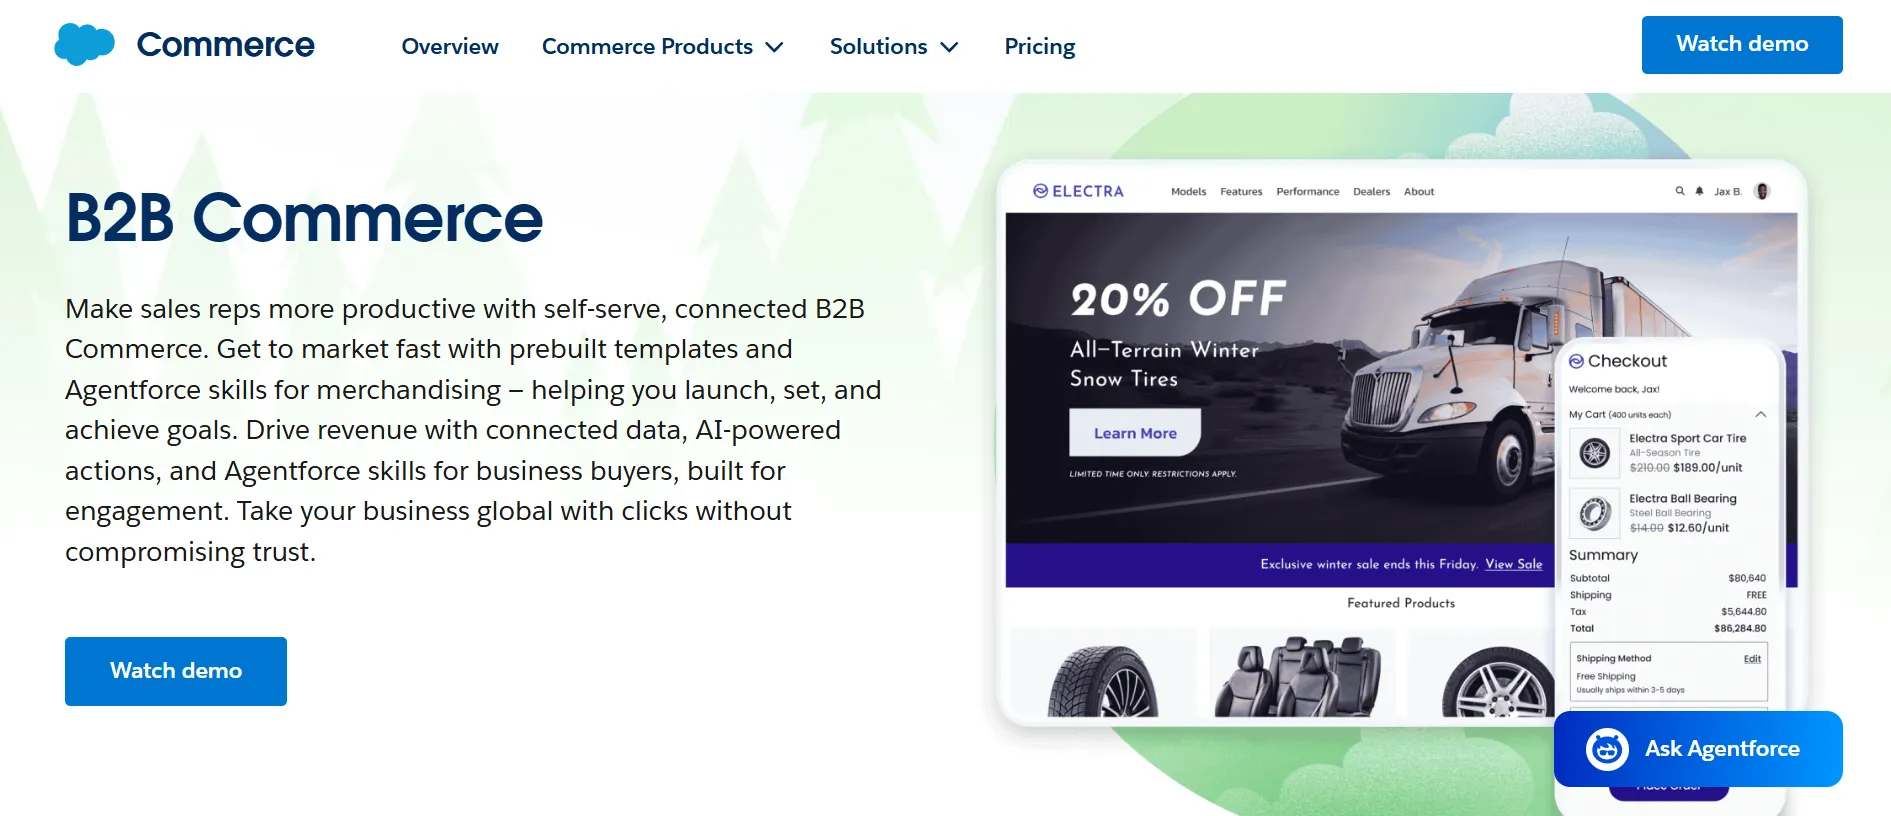
Task: Click Learn More on the 20% OFF banner
Action: 1135,433
